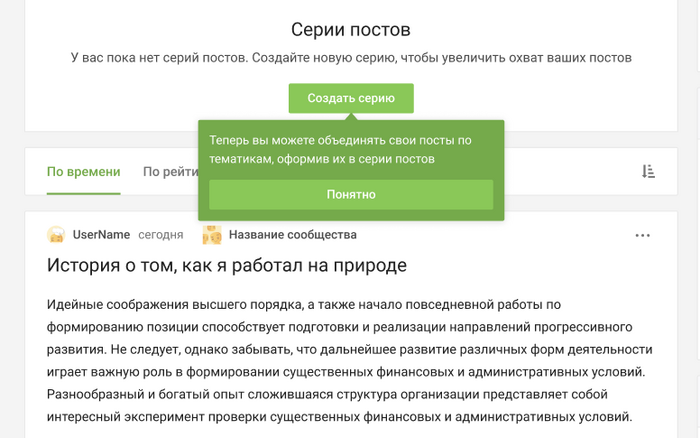Viewport: 700px width, 438px height.
Task: Open UserName's avatar picture
Action: point(56,235)
